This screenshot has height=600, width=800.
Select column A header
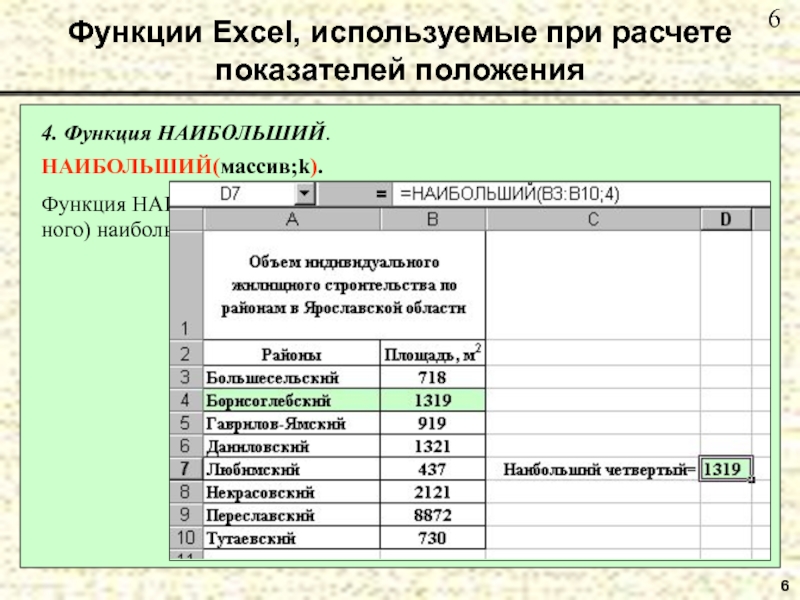[292, 219]
